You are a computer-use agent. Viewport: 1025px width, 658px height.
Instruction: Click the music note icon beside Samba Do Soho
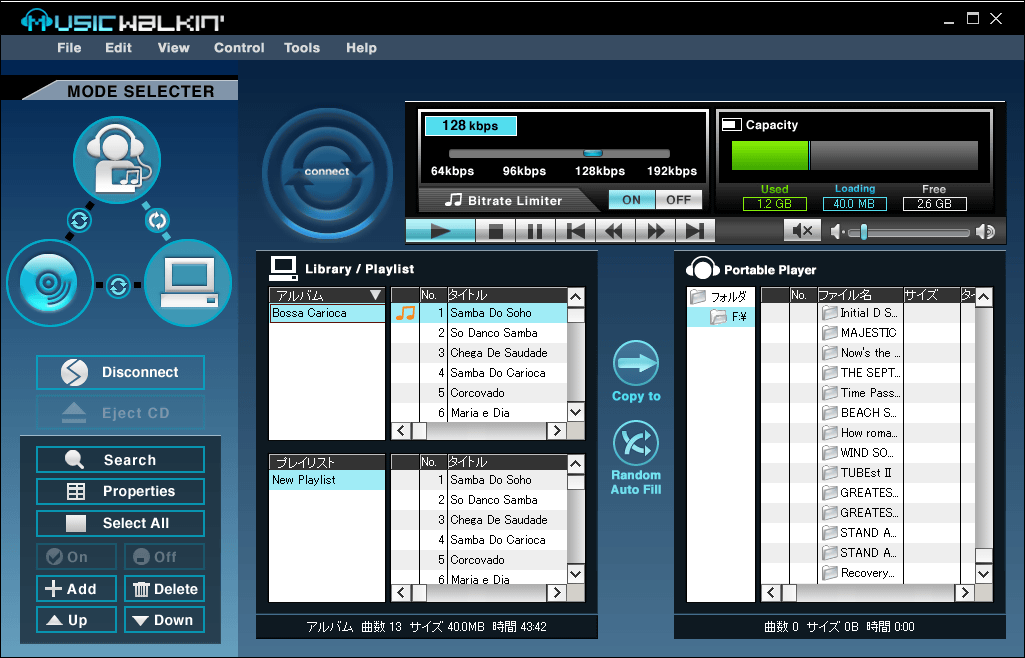pyautogui.click(x=405, y=313)
